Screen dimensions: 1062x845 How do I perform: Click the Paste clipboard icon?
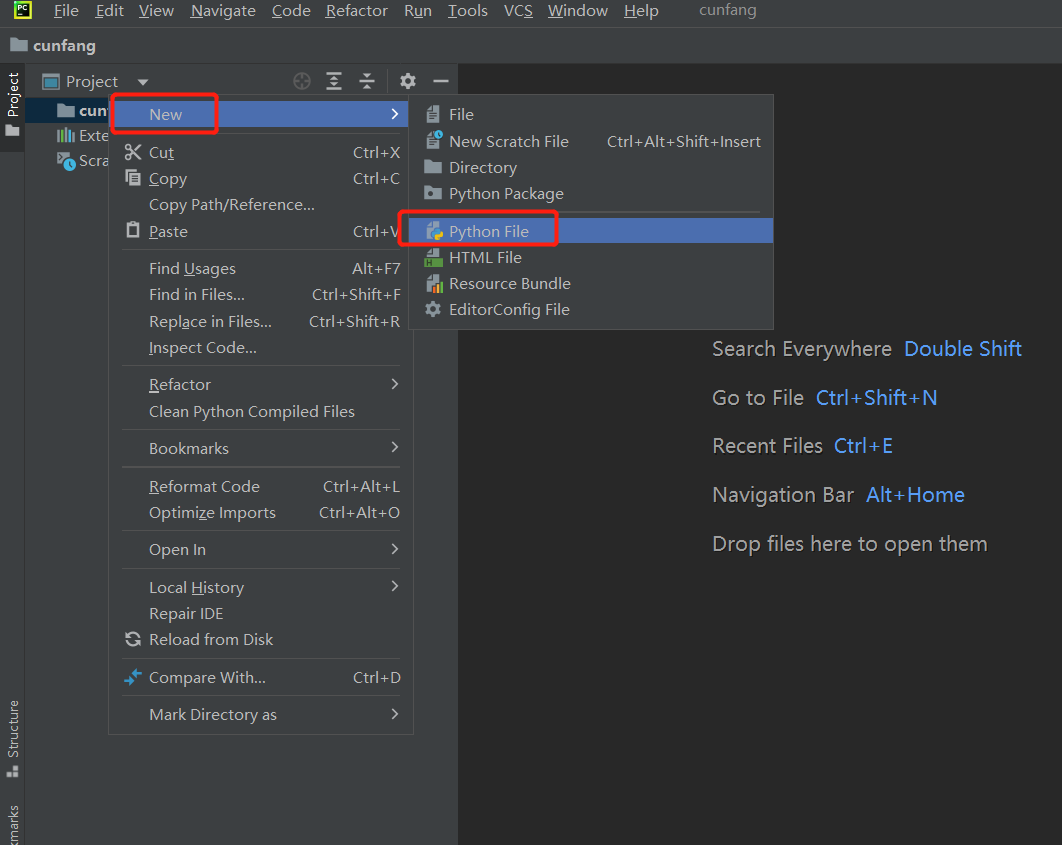coord(133,230)
